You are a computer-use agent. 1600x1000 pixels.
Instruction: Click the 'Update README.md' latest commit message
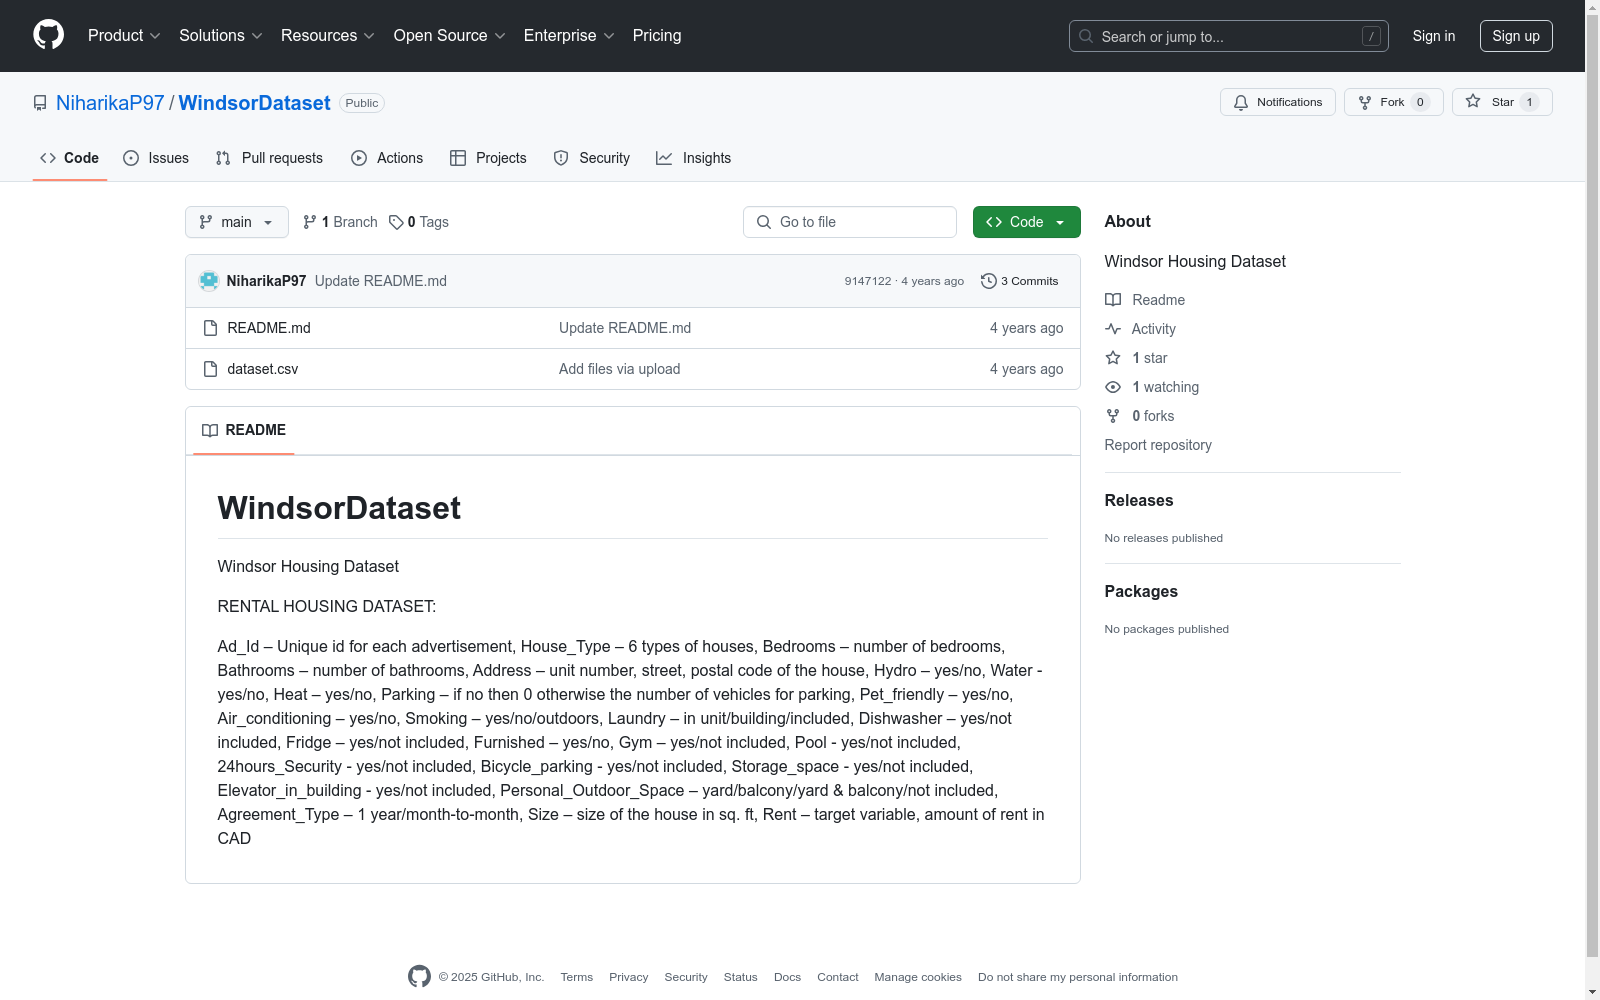(381, 281)
